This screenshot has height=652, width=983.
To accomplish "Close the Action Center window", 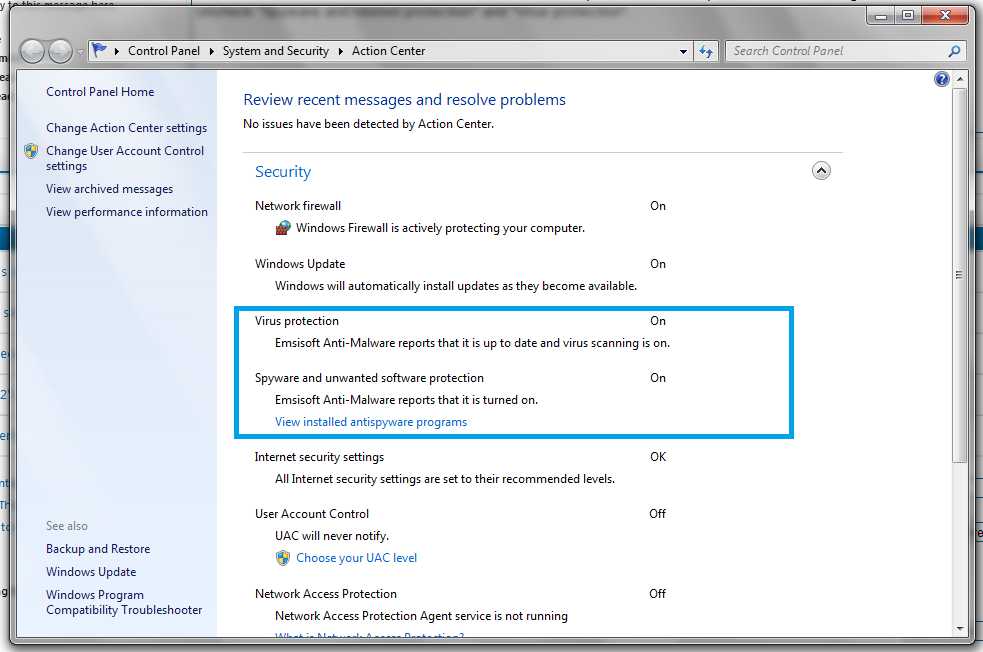I will coord(945,16).
